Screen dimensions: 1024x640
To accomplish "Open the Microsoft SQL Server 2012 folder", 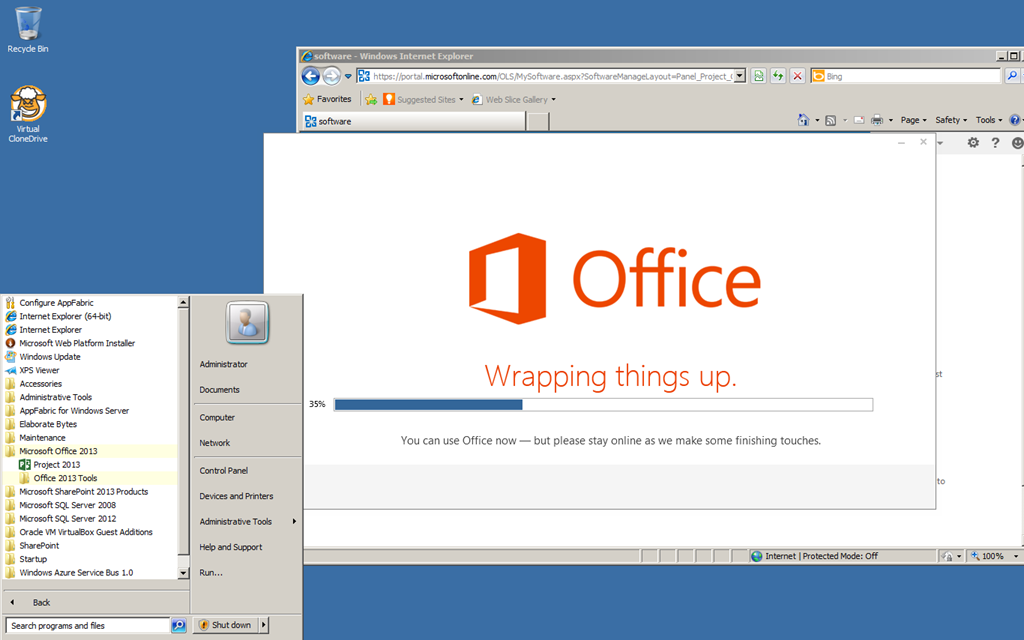I will 60,519.
